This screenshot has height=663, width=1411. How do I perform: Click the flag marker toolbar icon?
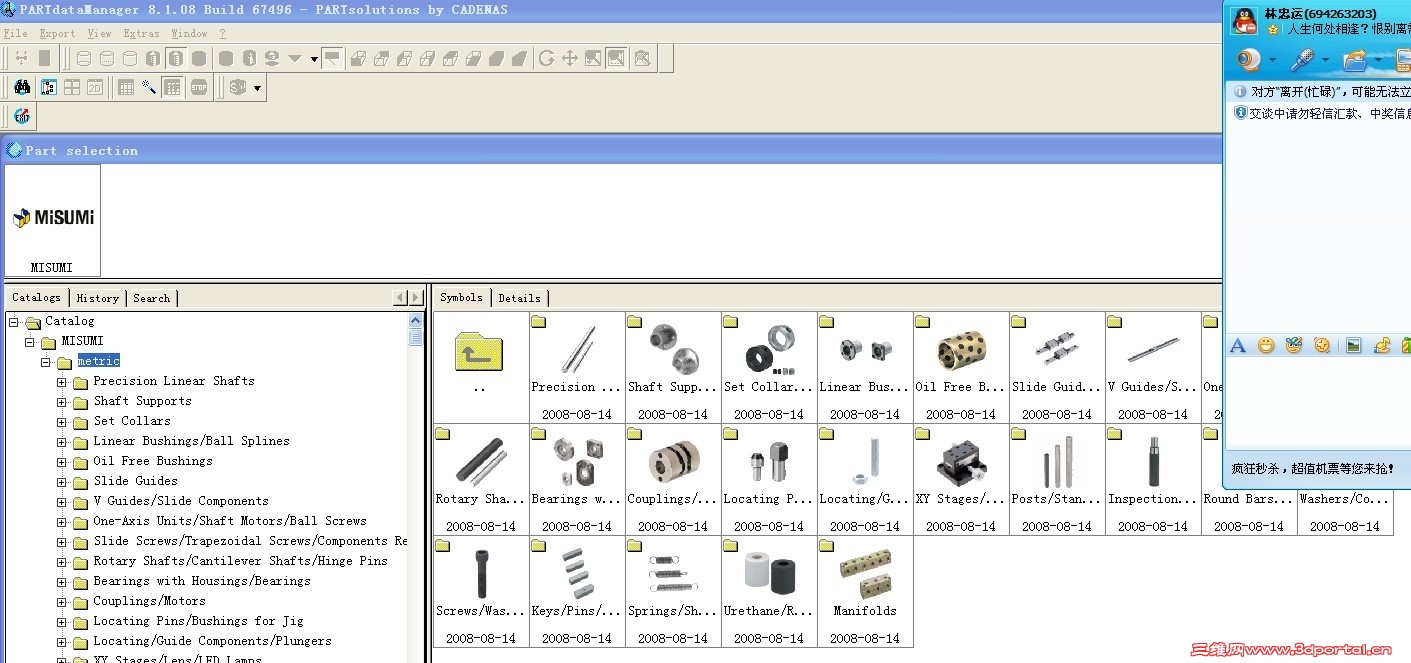[x=332, y=59]
